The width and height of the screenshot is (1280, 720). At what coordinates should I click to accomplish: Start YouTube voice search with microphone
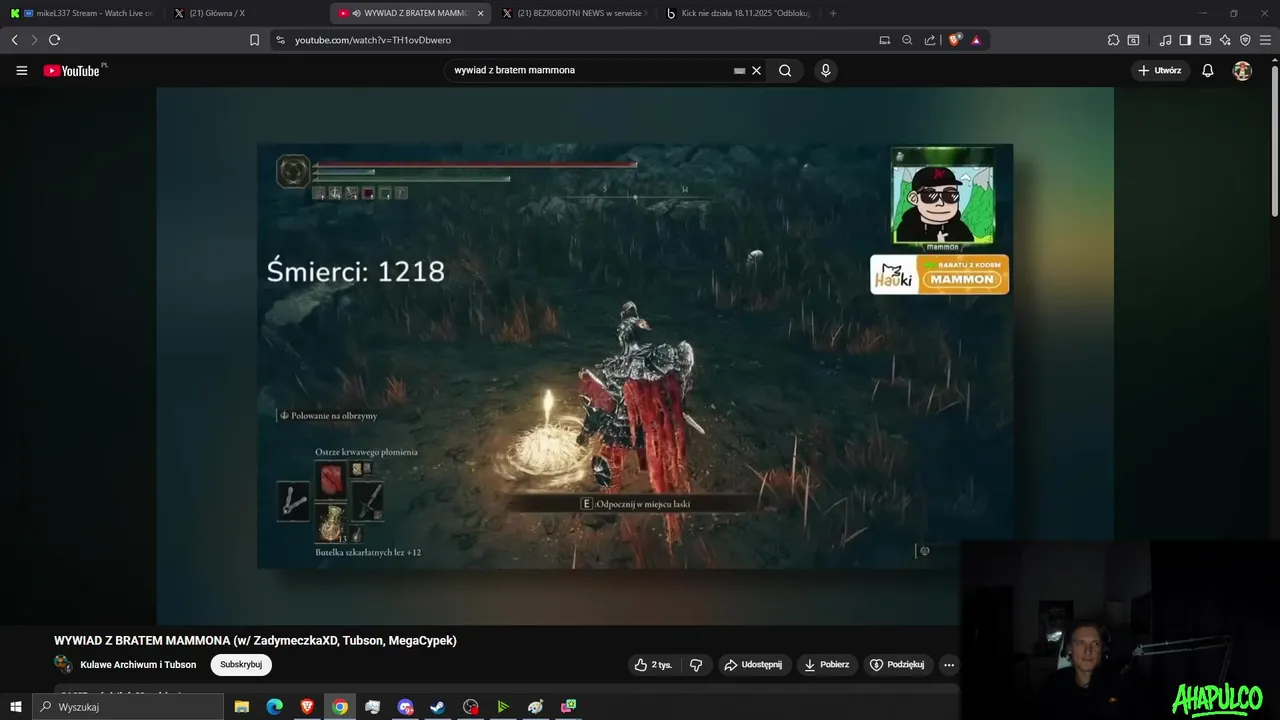click(x=825, y=70)
